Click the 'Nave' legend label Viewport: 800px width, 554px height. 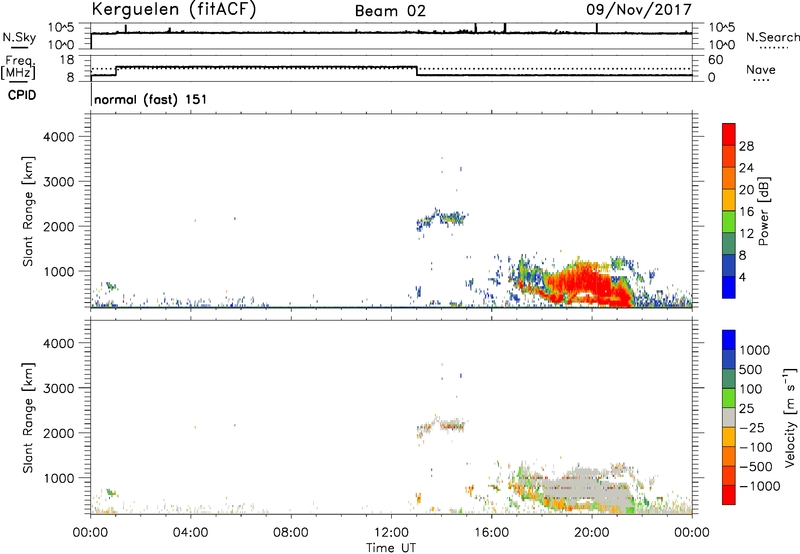coord(760,69)
